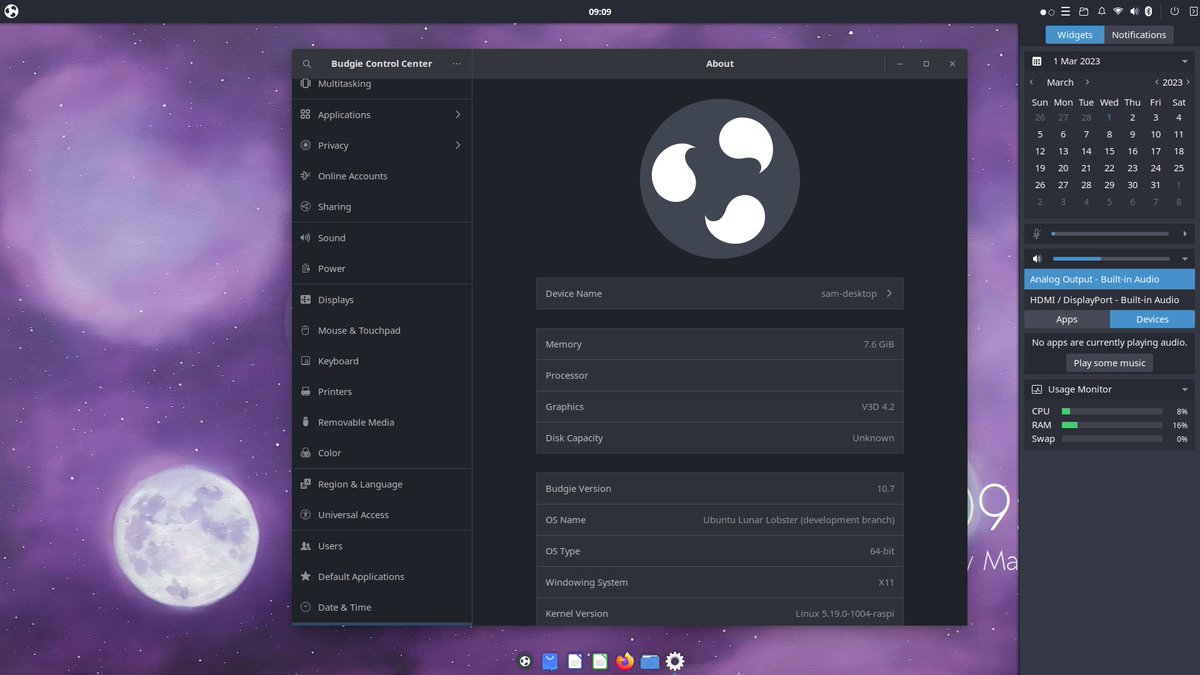Open the Wi-Fi network indicator

(1118, 11)
